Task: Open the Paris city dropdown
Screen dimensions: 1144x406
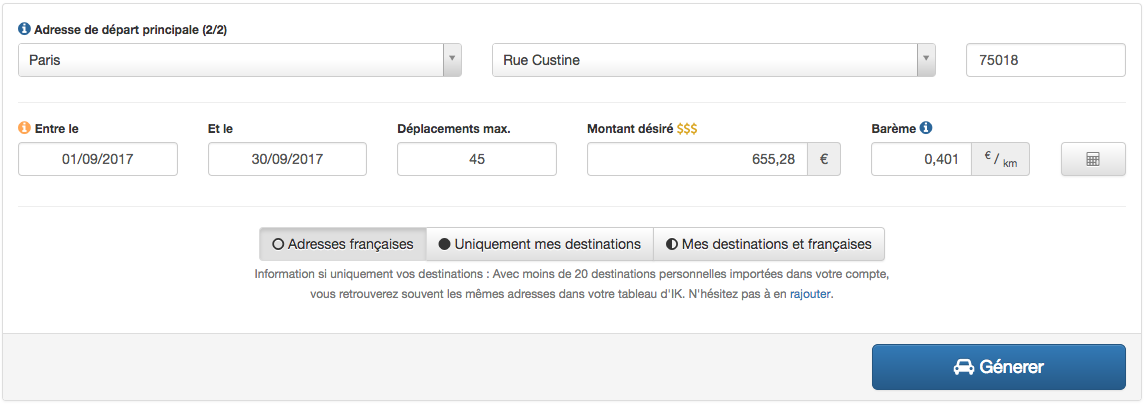Action: [230, 60]
